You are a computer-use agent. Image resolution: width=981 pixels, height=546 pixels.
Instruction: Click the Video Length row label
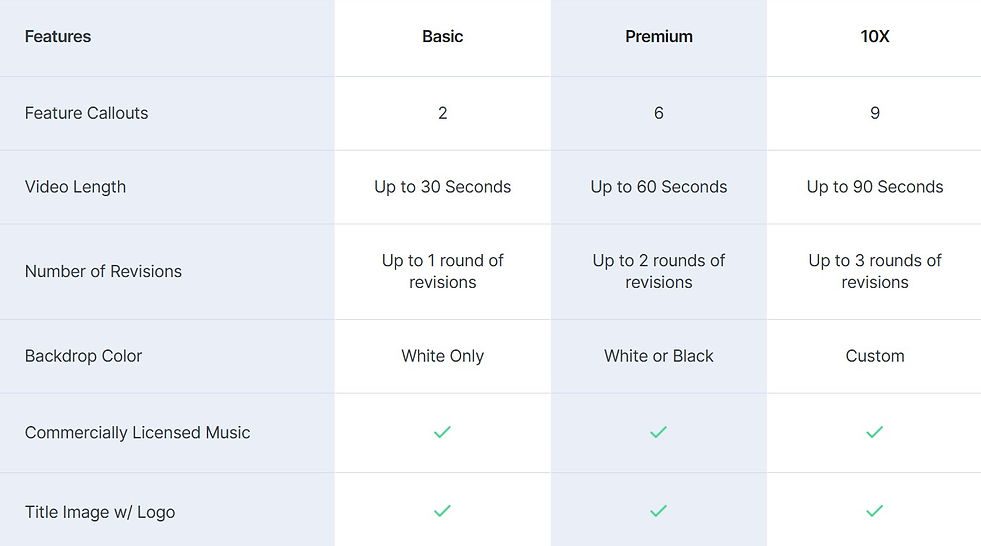(75, 187)
